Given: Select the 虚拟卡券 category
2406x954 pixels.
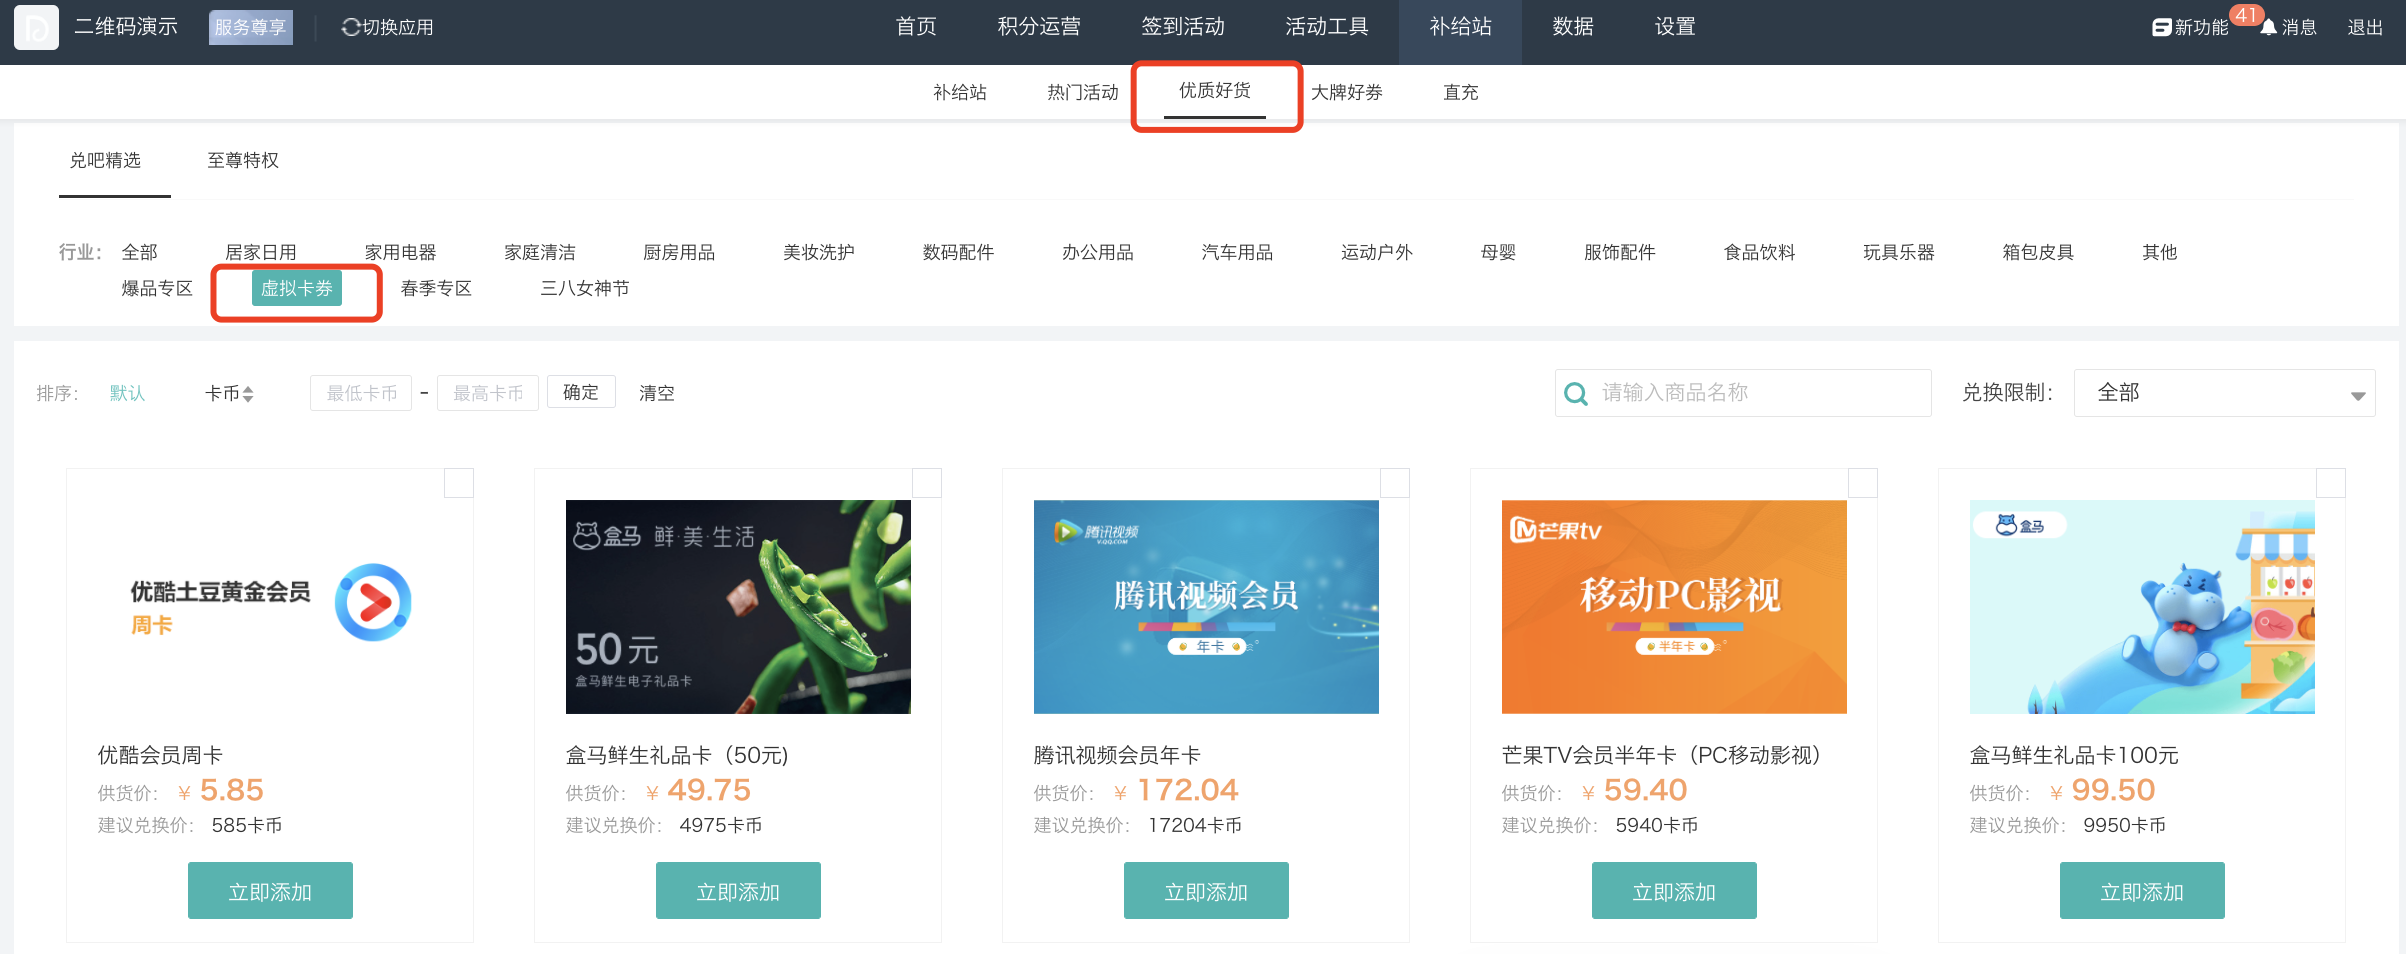Looking at the screenshot, I should pos(297,289).
